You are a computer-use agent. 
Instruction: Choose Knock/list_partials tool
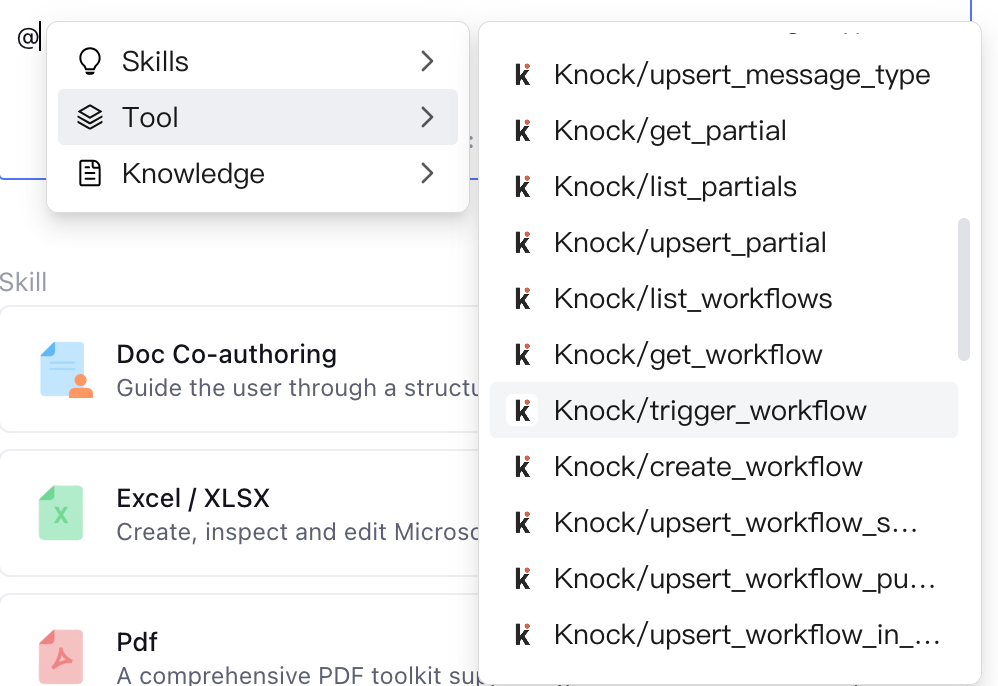point(724,186)
